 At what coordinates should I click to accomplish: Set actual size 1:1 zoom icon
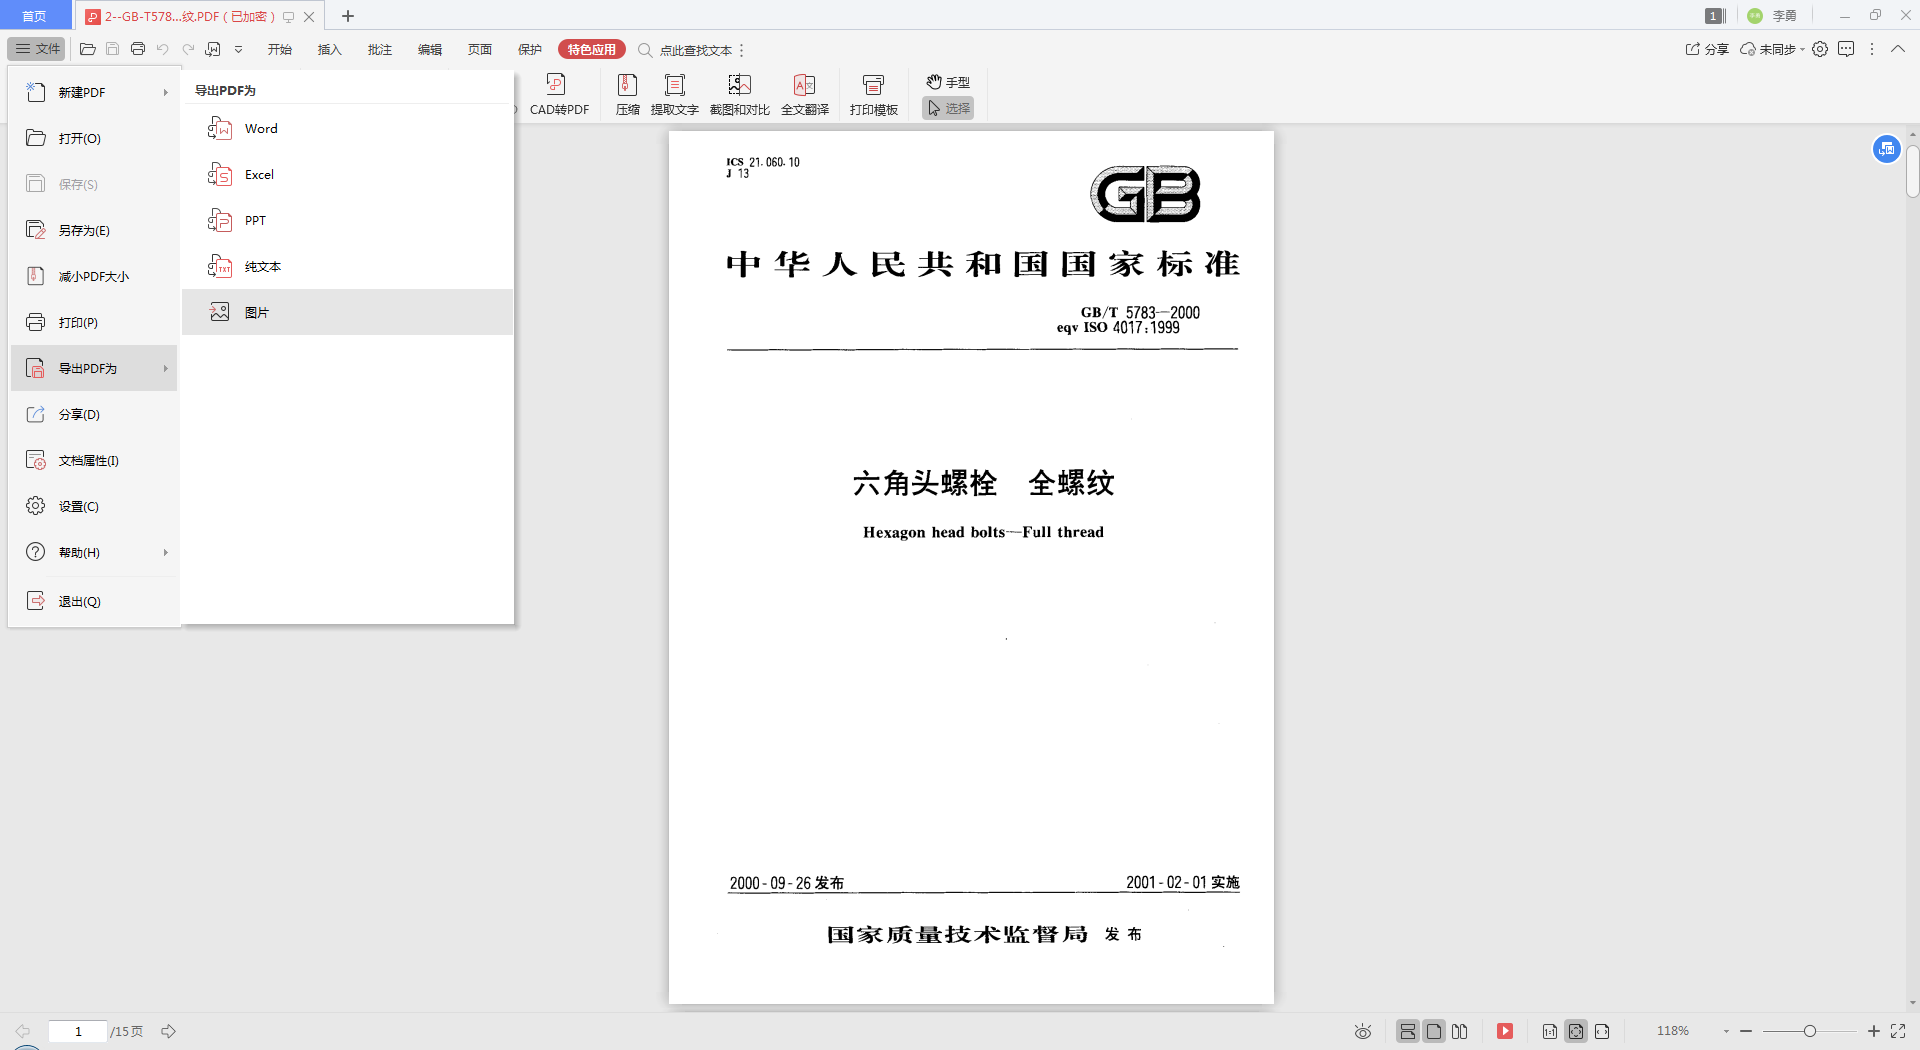coord(1550,1031)
